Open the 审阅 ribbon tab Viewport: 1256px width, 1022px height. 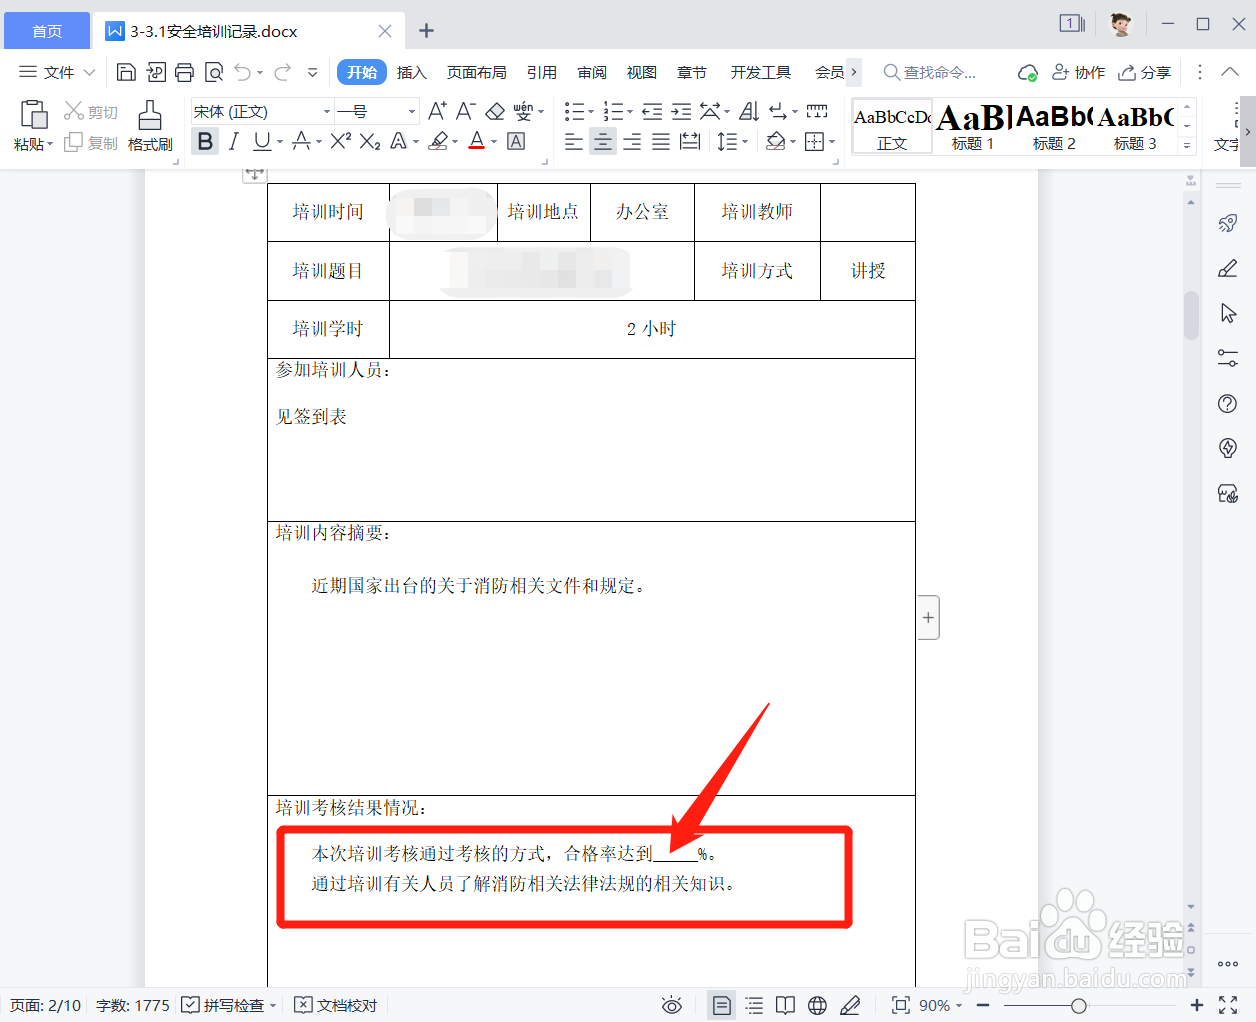pos(592,72)
